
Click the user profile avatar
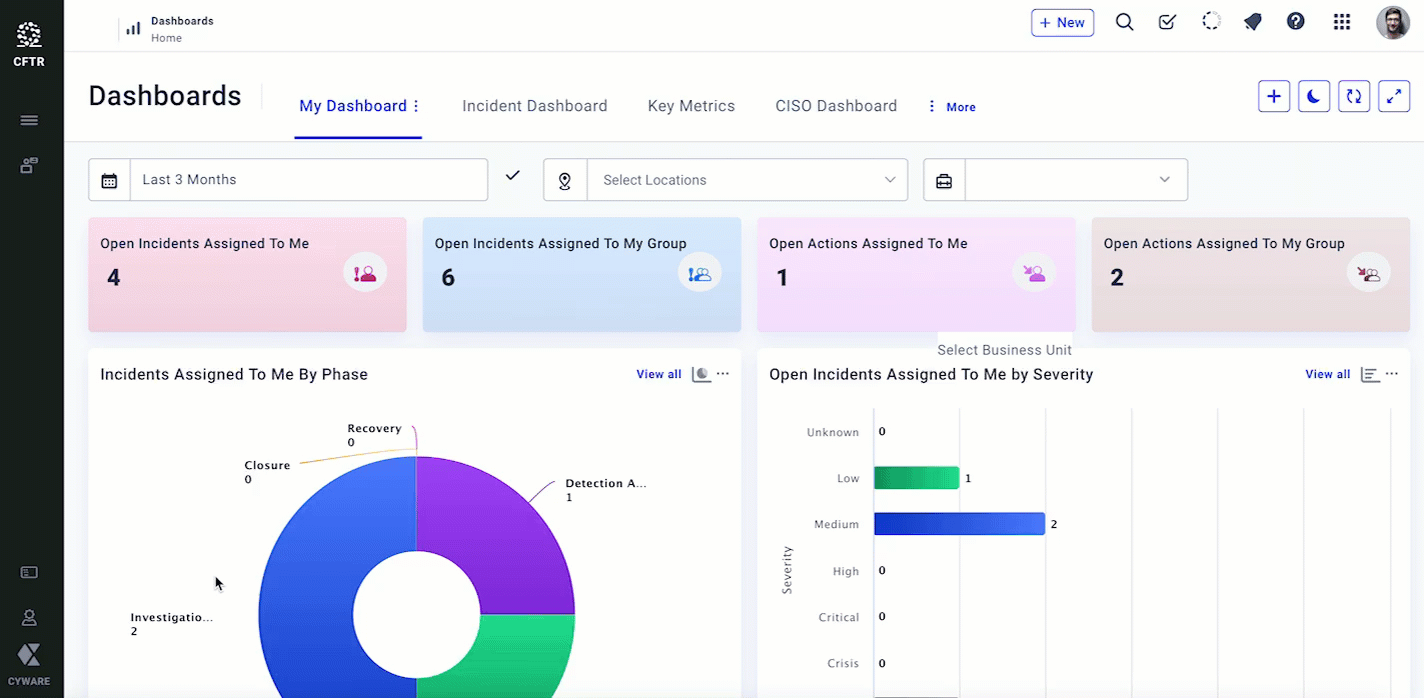tap(1392, 22)
